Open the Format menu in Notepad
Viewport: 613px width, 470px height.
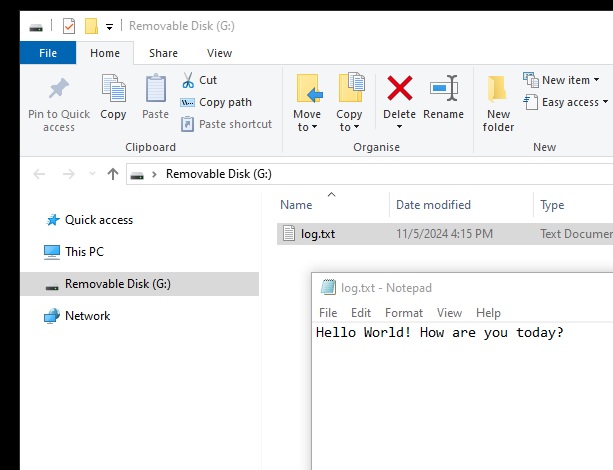click(404, 313)
